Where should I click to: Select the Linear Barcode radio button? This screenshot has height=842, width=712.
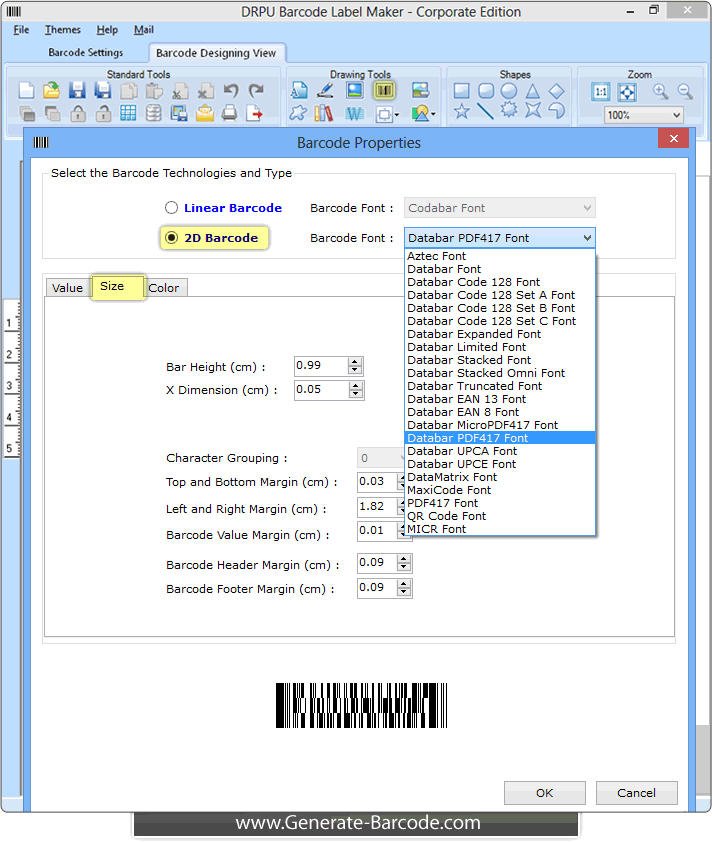click(x=172, y=208)
